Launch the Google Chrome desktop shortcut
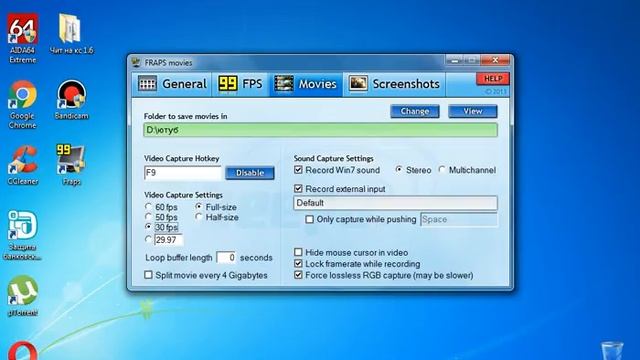Image resolution: width=640 pixels, height=360 pixels. (x=22, y=104)
